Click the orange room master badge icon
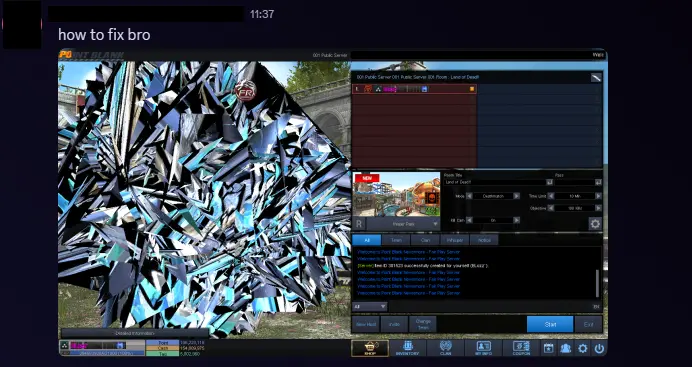The width and height of the screenshot is (692, 367). [x=472, y=89]
